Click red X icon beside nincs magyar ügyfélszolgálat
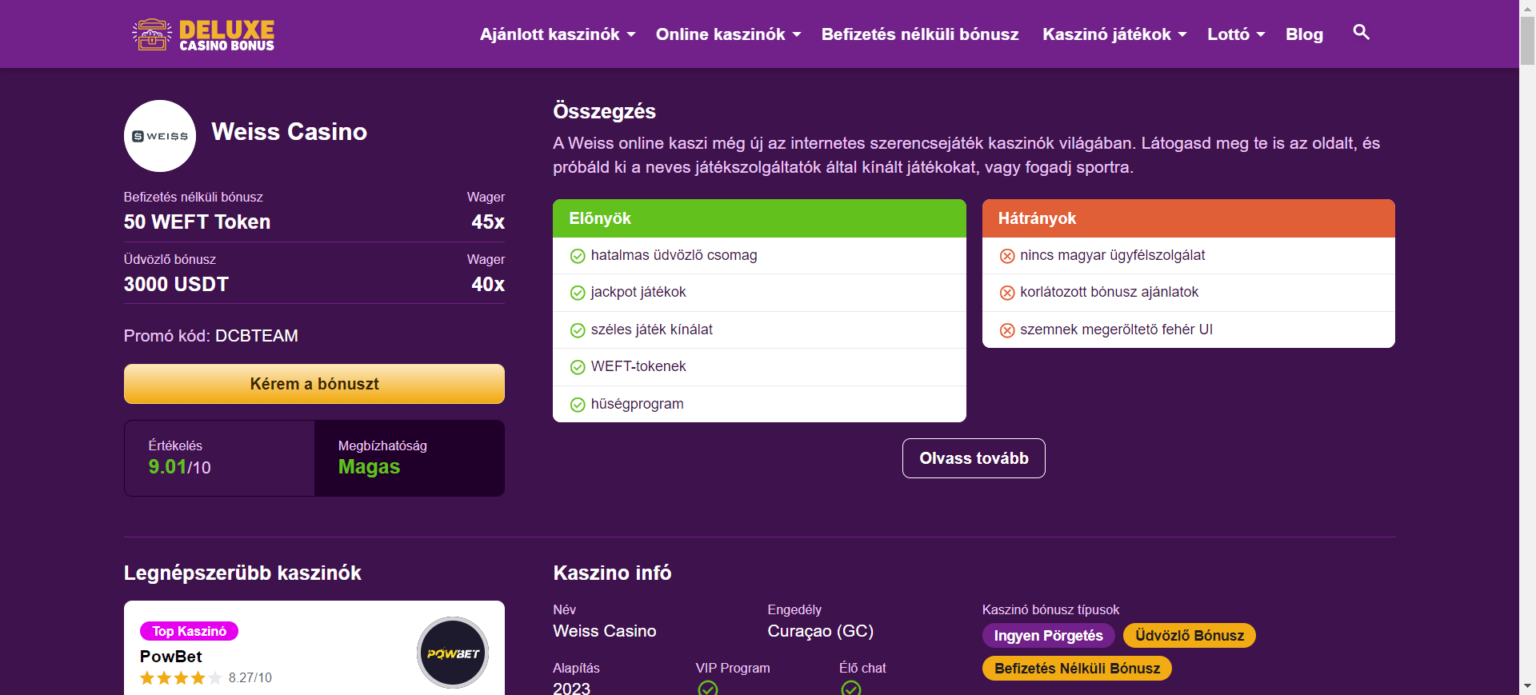This screenshot has height=695, width=1536. pos(1007,256)
